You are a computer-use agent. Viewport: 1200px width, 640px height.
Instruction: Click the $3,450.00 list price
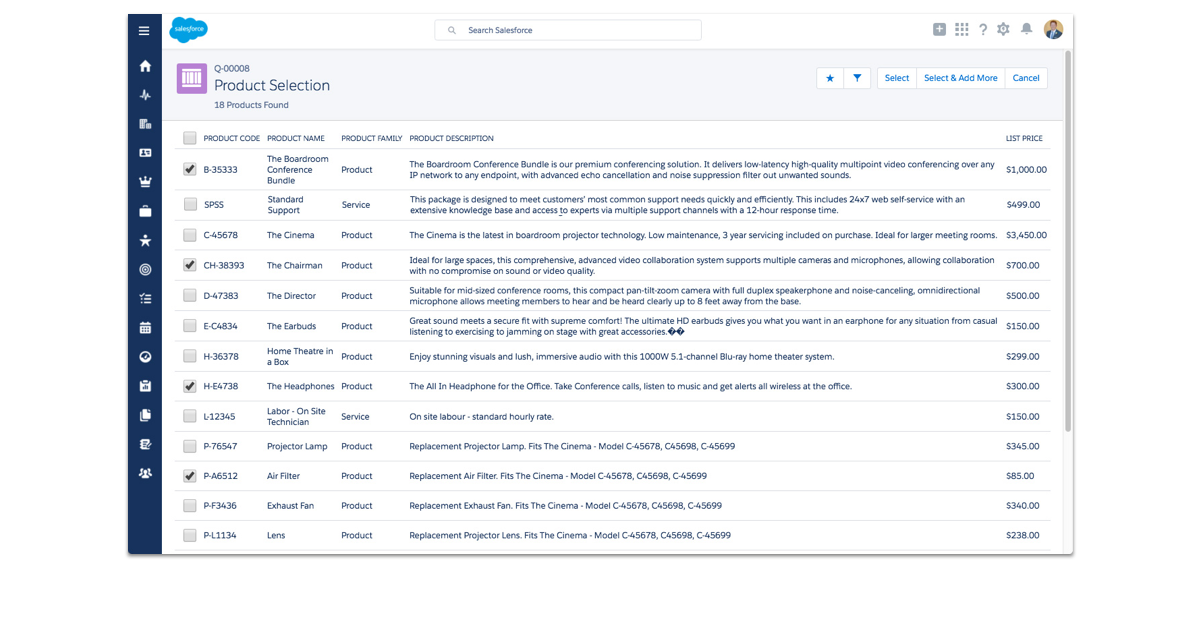1027,235
